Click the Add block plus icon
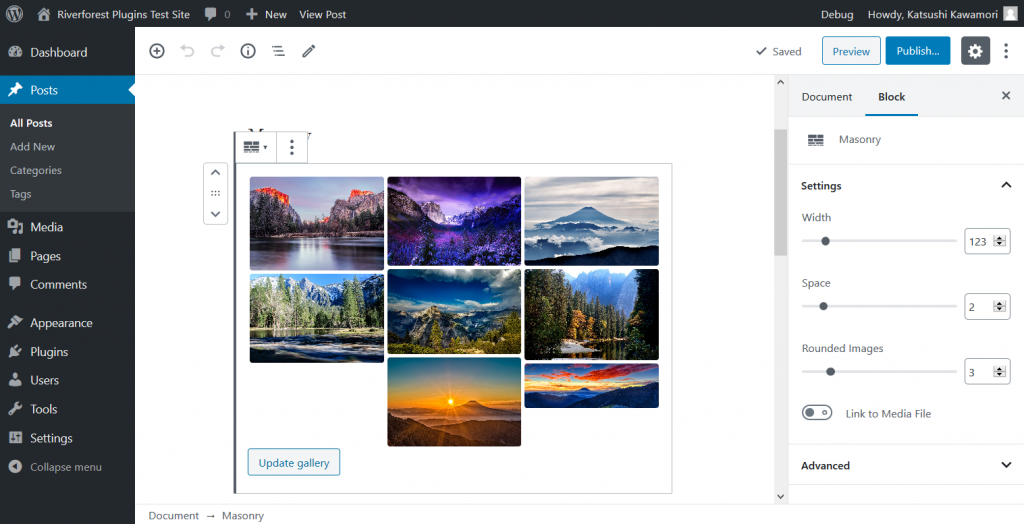This screenshot has height=524, width=1024. pos(157,51)
